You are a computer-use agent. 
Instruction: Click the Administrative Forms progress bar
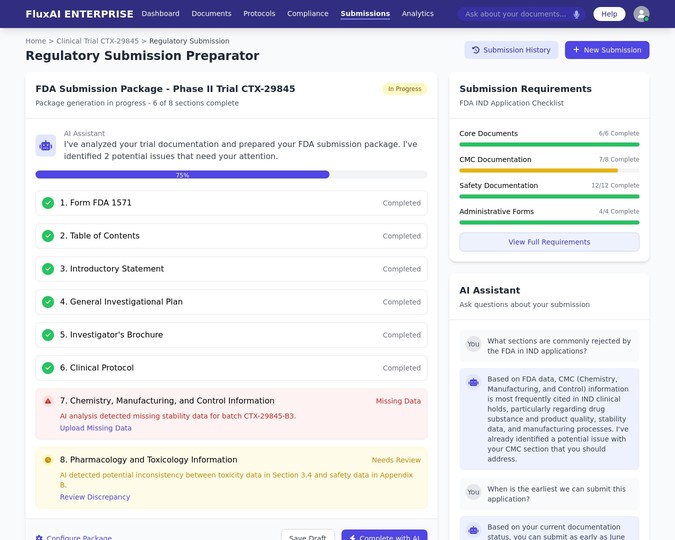coord(549,223)
